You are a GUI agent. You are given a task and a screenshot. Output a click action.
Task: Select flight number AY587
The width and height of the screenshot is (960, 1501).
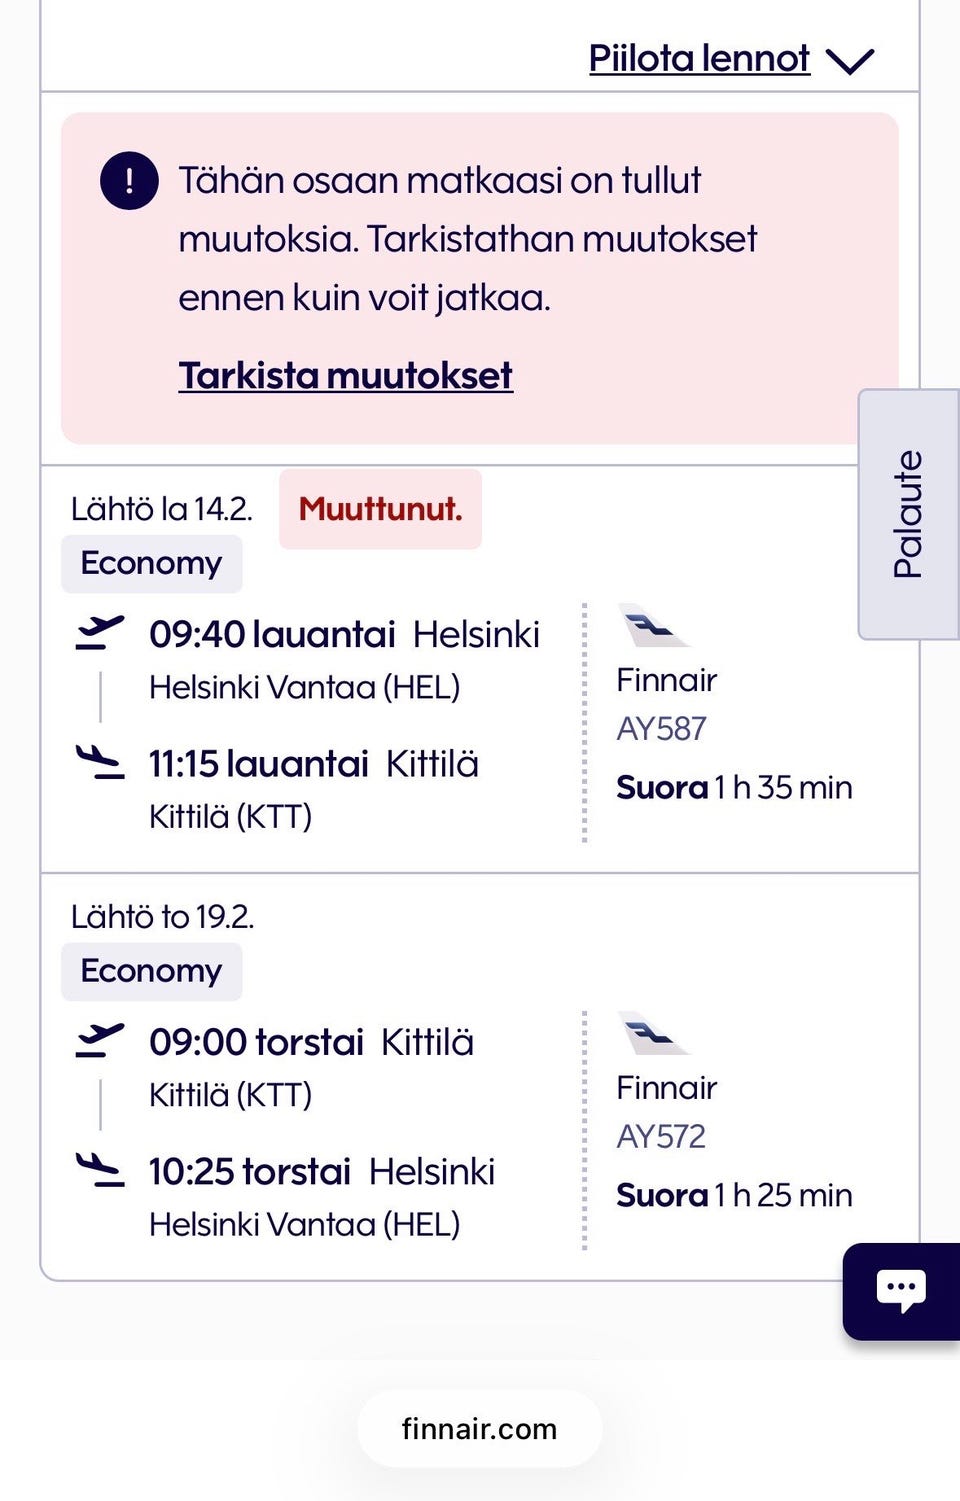[x=661, y=729]
